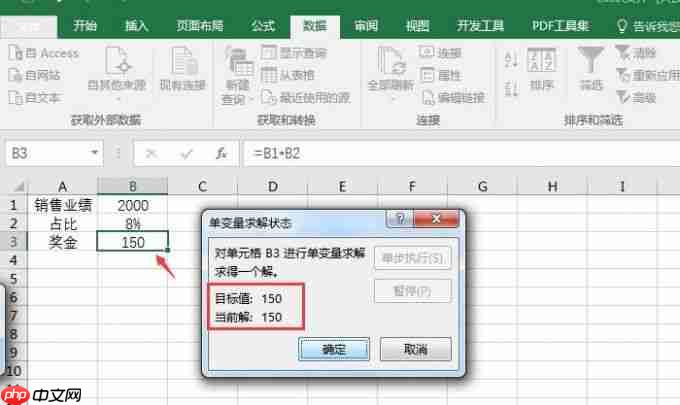Click the 从表格 icon

288,75
